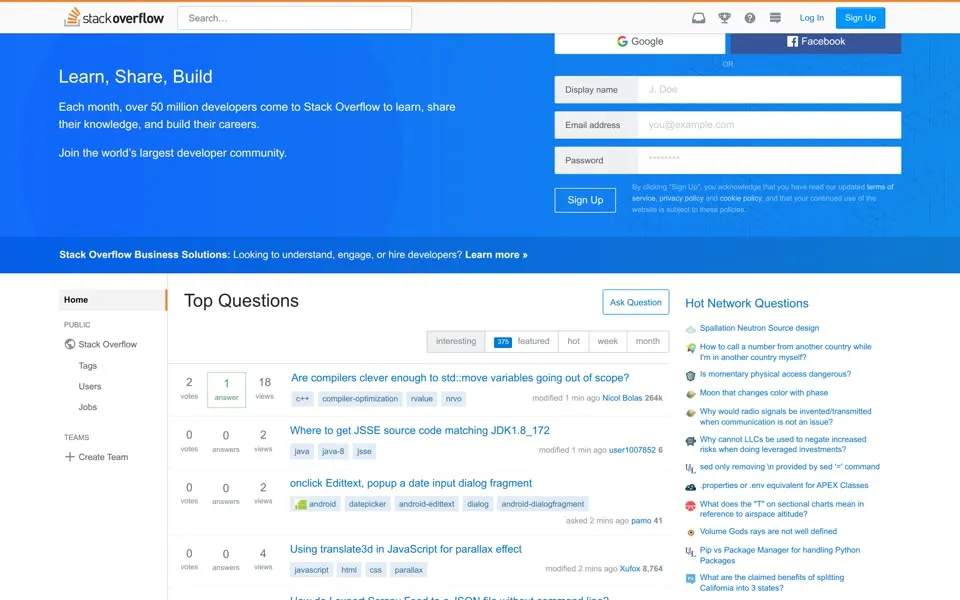Click site icon beside splitting California question

pos(691,579)
